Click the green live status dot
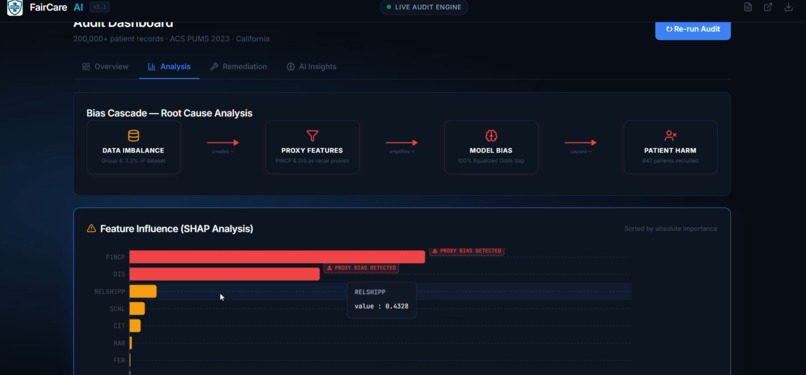The image size is (806, 375). (389, 7)
